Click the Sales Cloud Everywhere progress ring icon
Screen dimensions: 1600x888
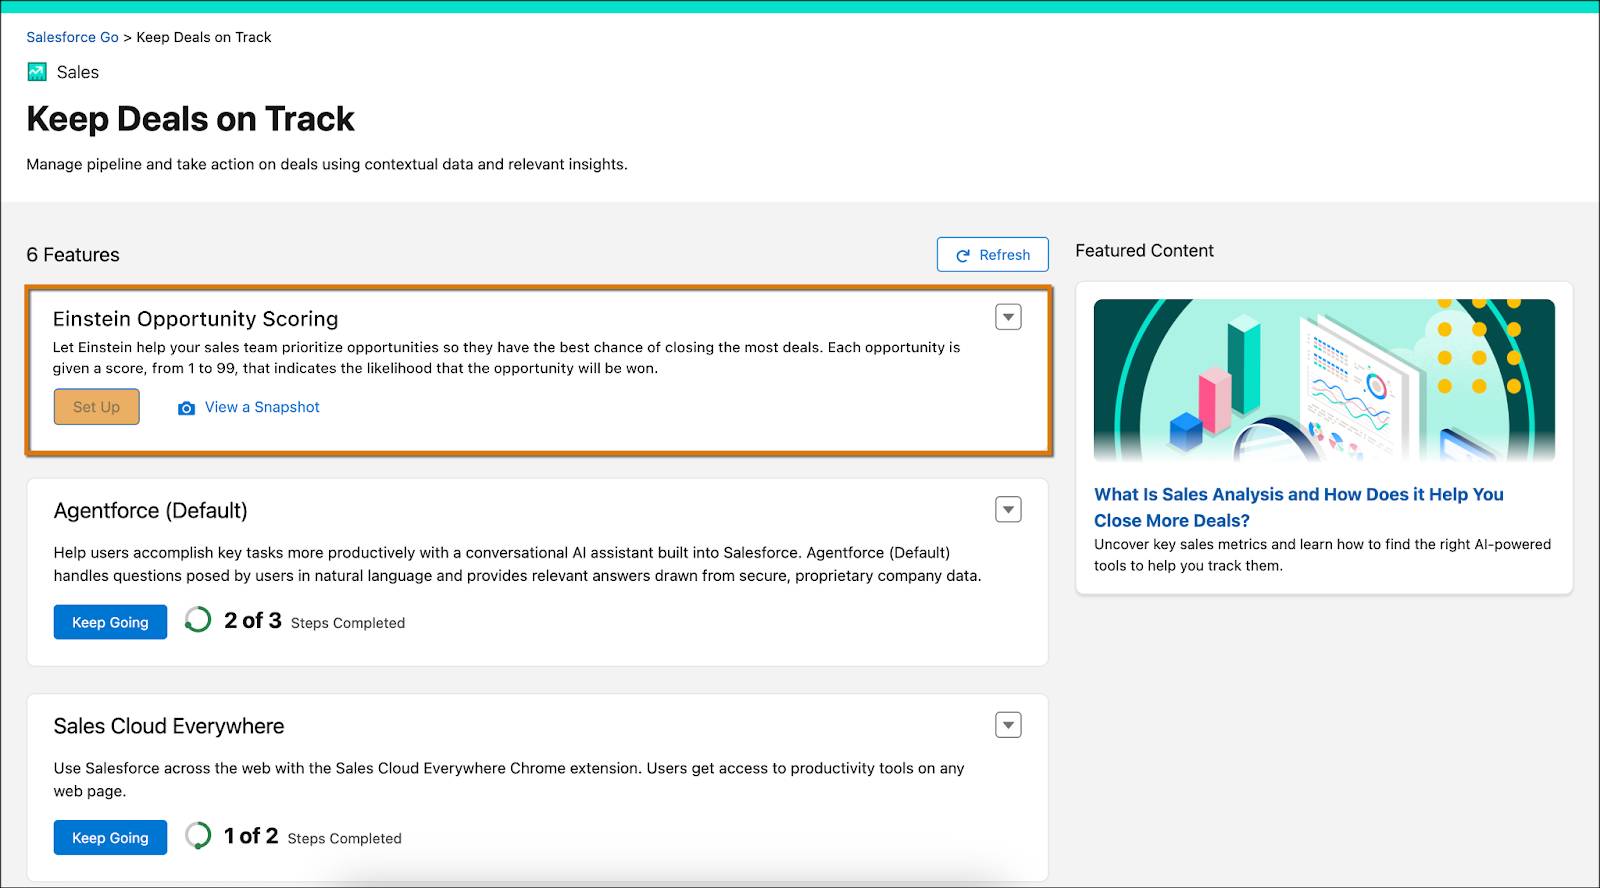[198, 836]
